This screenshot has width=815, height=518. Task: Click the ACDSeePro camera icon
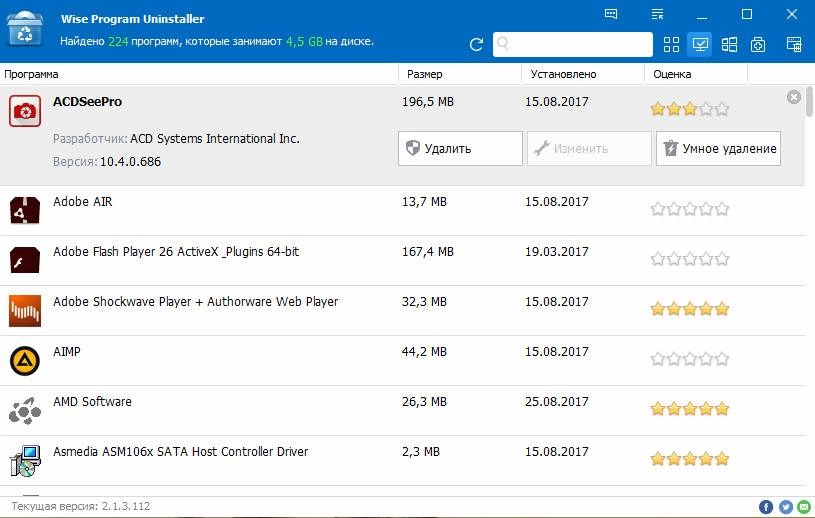(24, 111)
